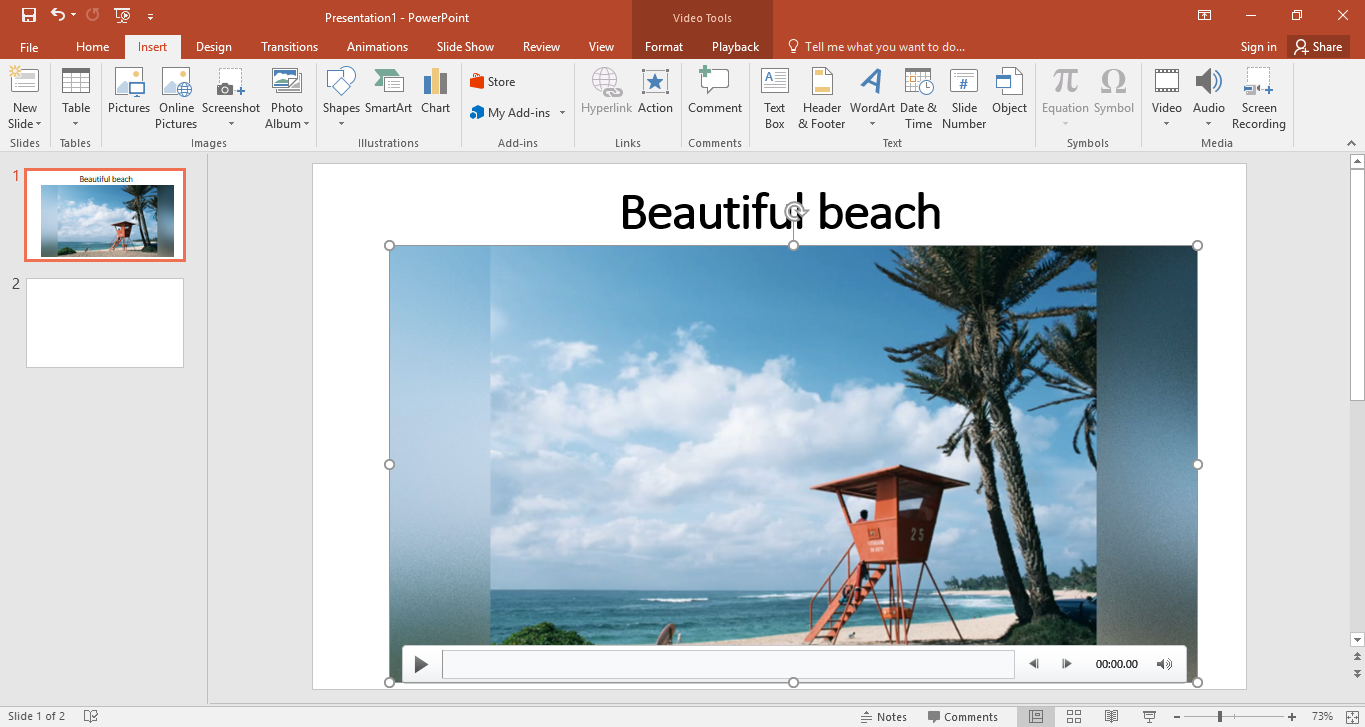Open the Animations ribbon tab
The height and width of the screenshot is (727, 1365).
click(376, 46)
